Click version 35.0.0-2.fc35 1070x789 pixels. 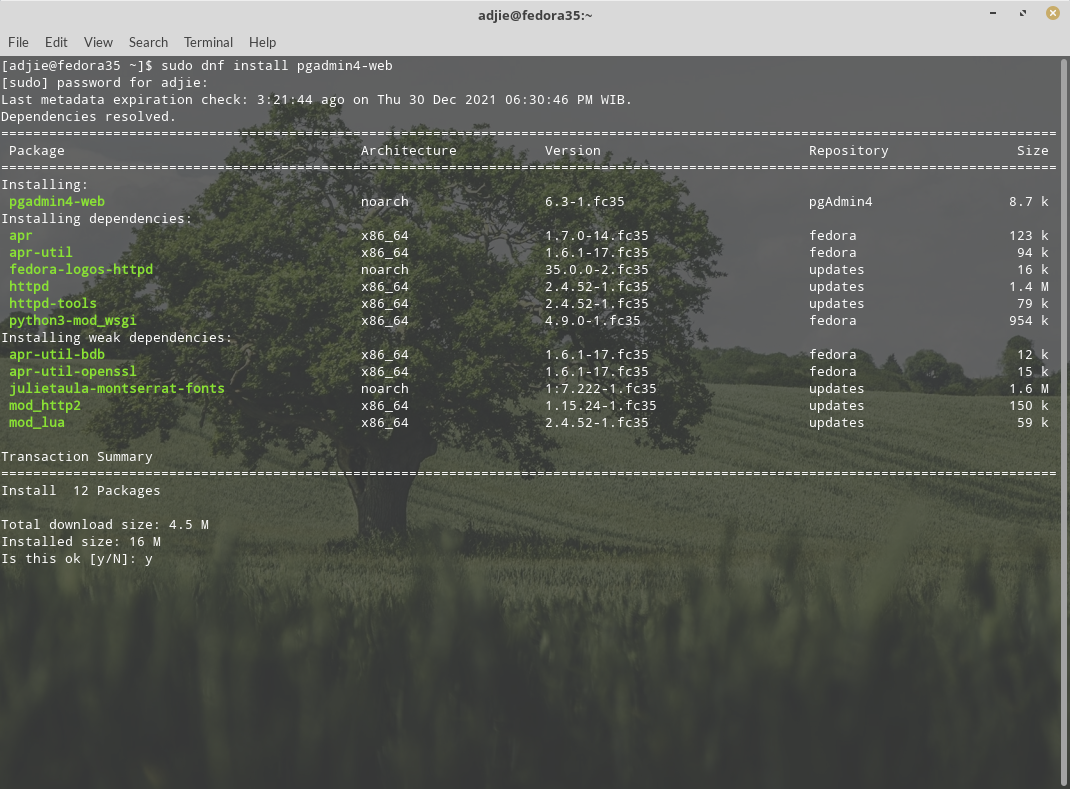click(x=597, y=270)
